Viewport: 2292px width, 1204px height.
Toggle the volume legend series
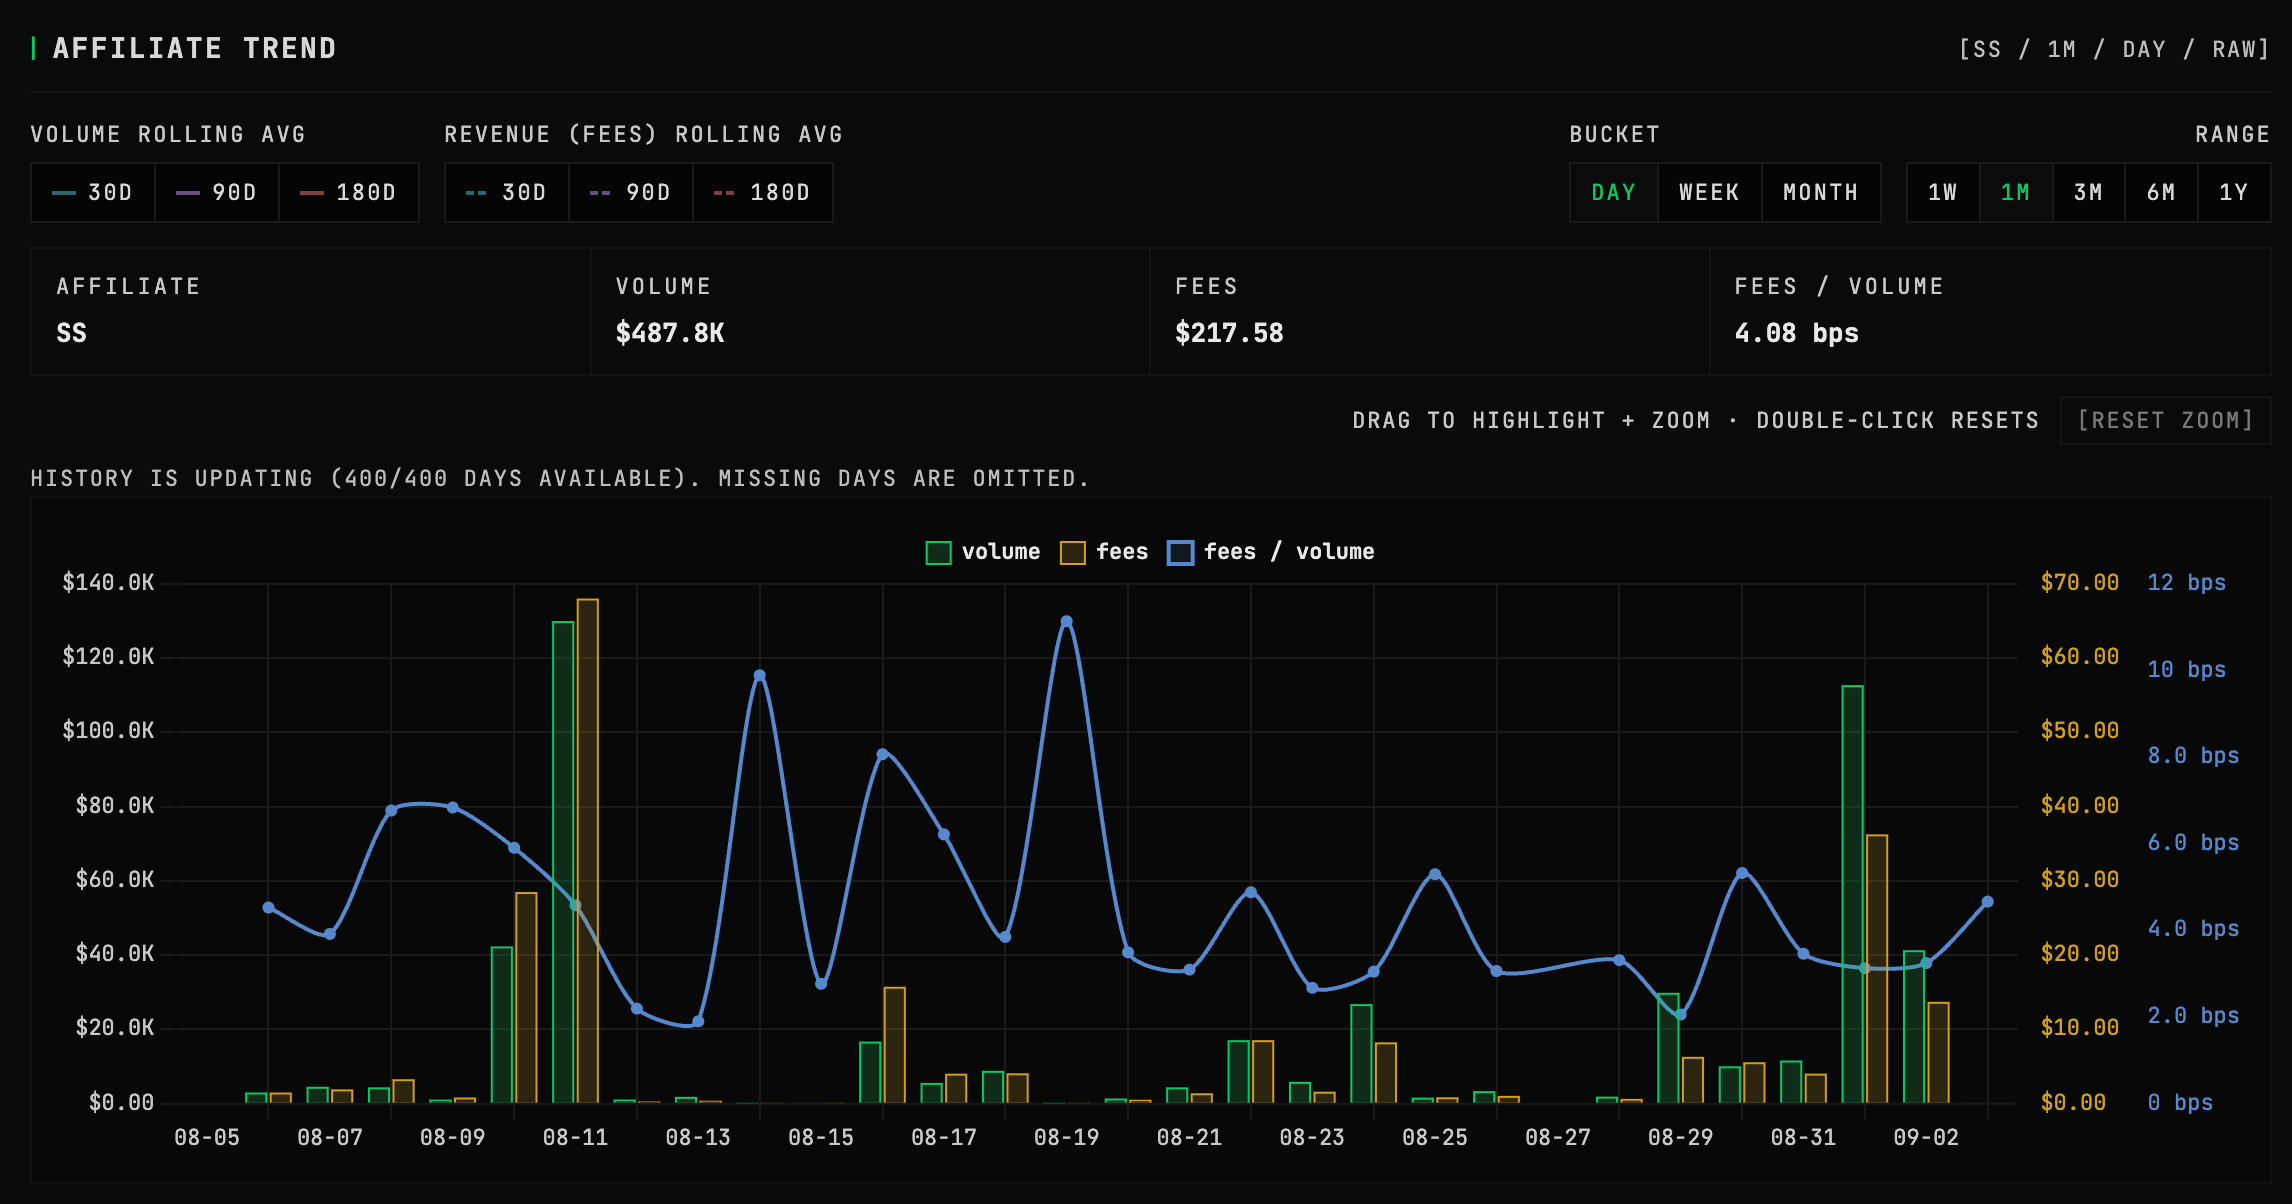[x=983, y=552]
